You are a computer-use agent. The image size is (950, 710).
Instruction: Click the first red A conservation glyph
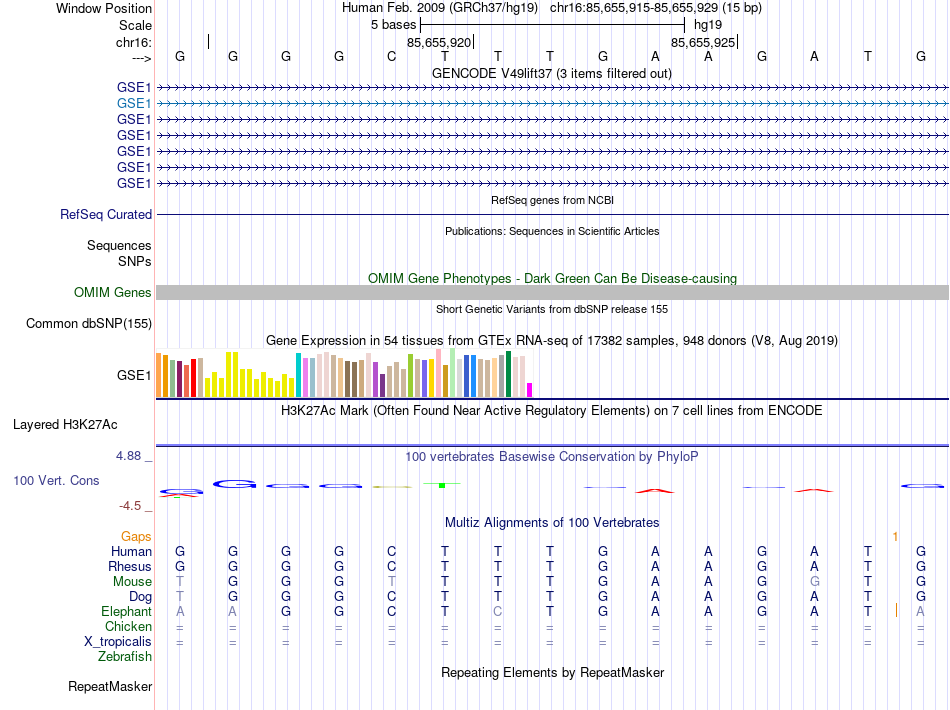coord(655,491)
